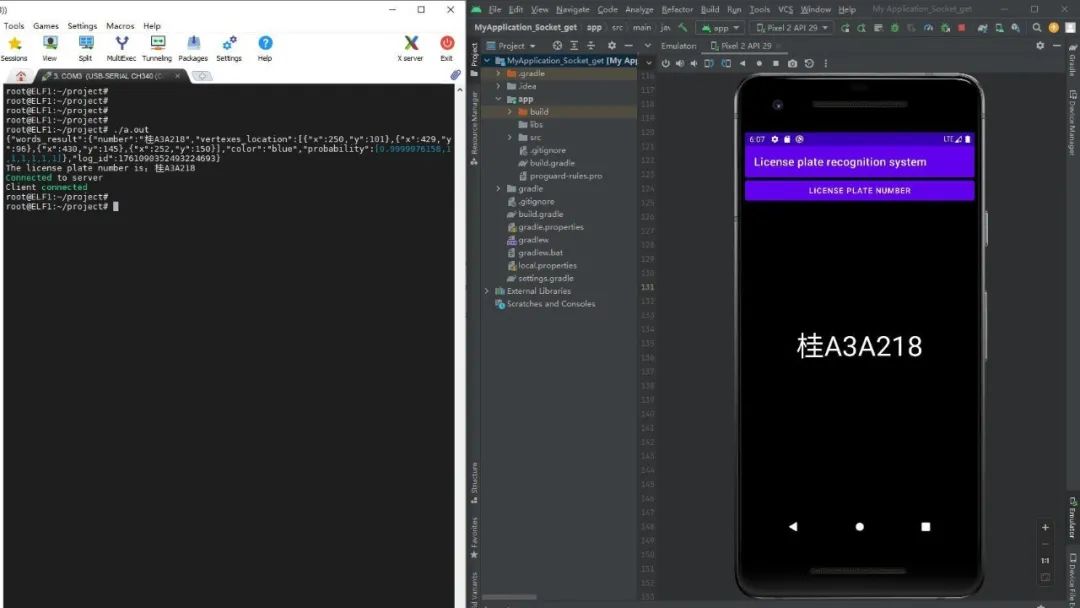Open Pixel 2 API 29 device dropdown

[x=791, y=28]
